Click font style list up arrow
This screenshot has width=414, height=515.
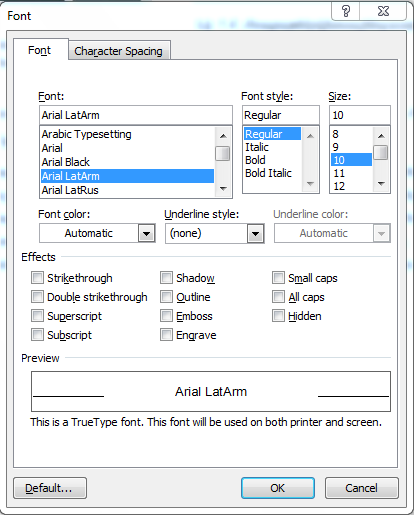(310, 136)
